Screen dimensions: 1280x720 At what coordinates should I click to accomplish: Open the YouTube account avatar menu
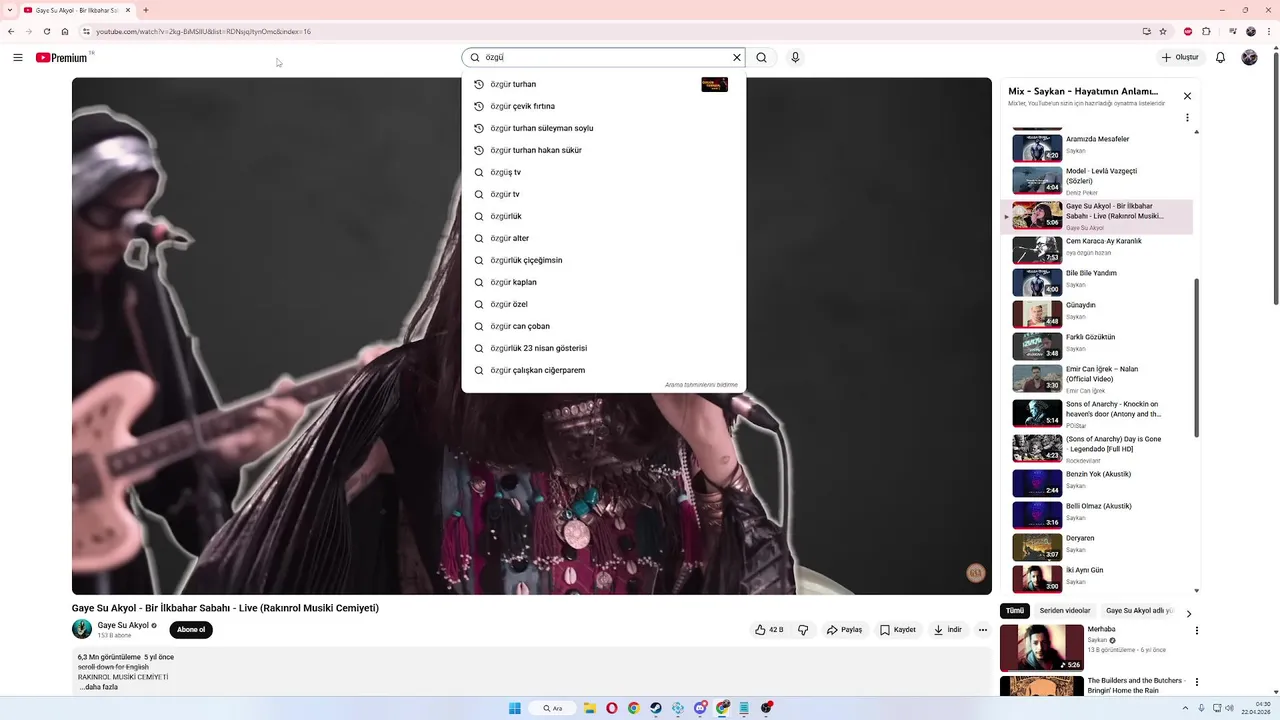pyautogui.click(x=1249, y=58)
